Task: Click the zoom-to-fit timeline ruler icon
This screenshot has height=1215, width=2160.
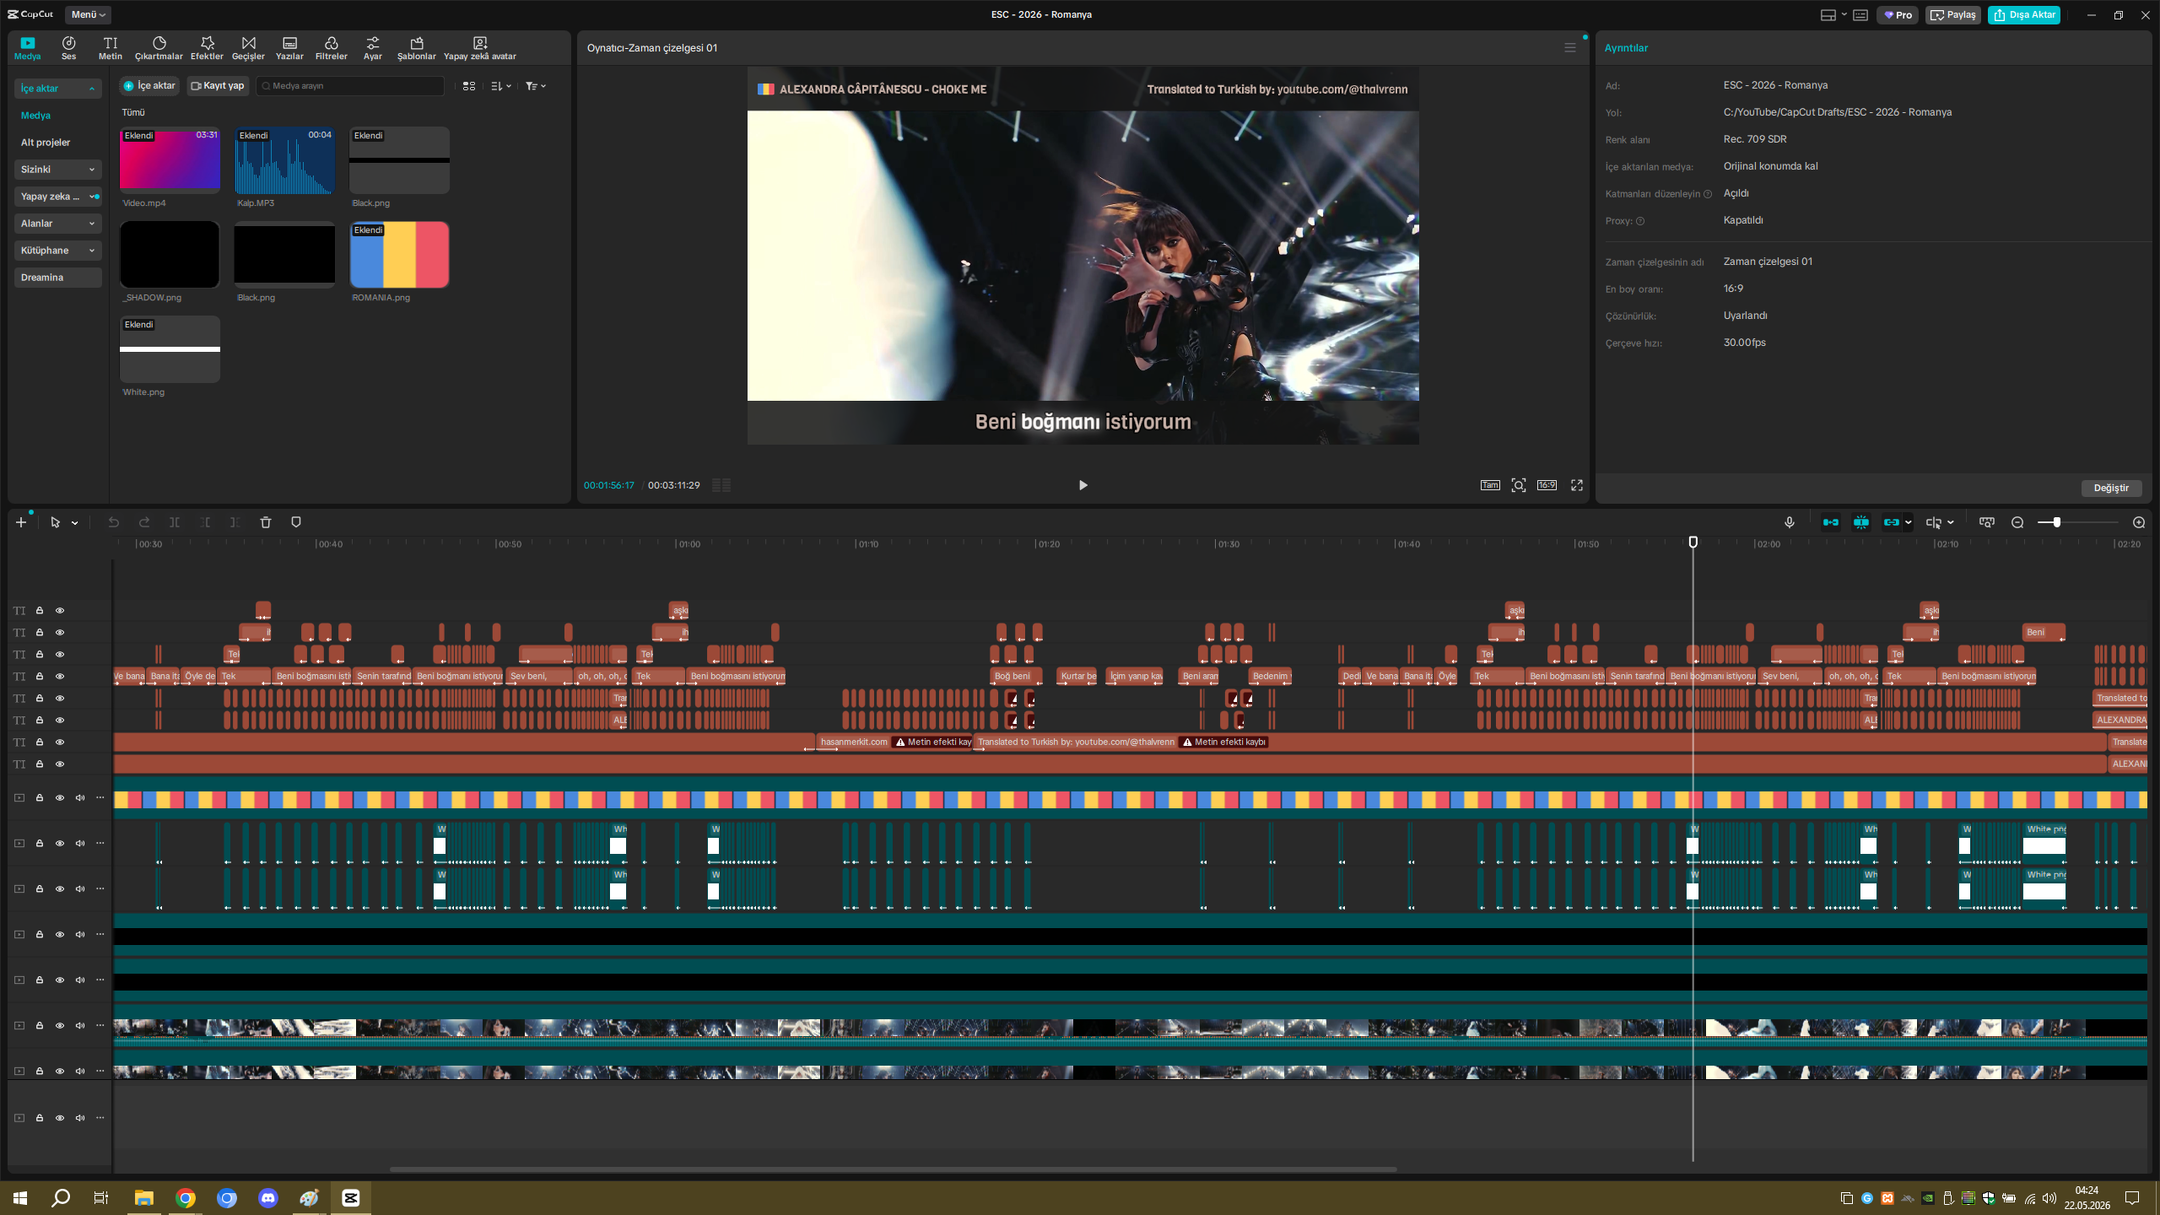Action: [1987, 522]
